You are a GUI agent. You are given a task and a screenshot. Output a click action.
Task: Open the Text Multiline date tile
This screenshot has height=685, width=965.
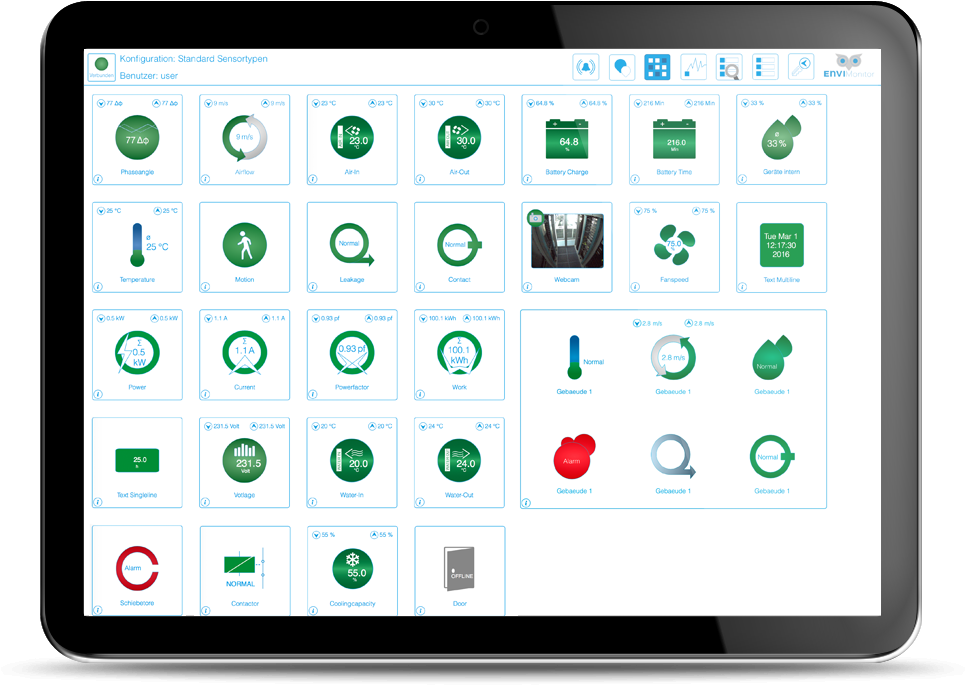click(x=782, y=245)
